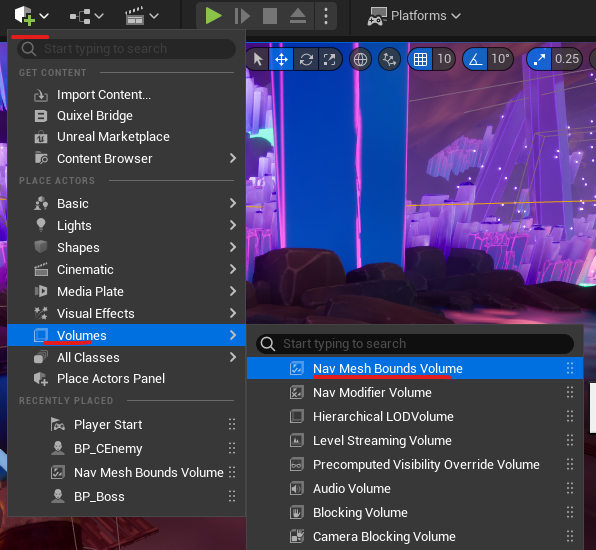Select recently placed BP_Boss
The image size is (596, 550).
[127, 496]
